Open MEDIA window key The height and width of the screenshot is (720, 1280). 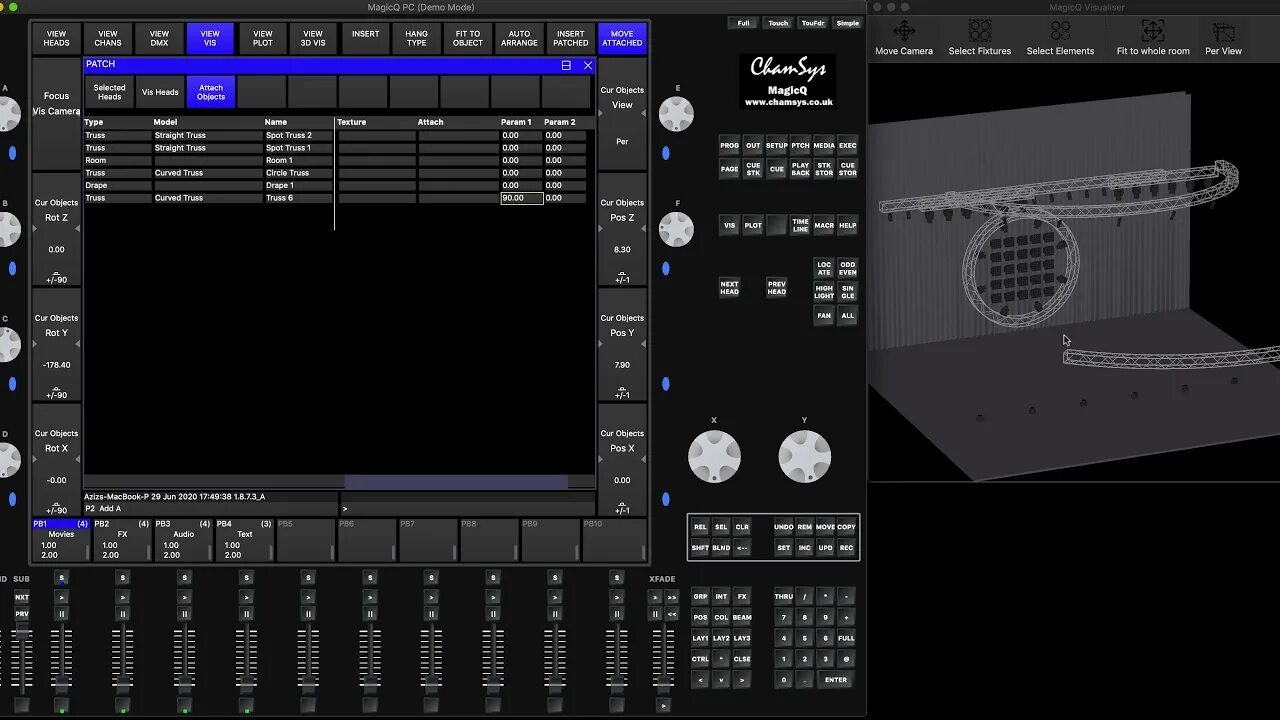(x=824, y=146)
